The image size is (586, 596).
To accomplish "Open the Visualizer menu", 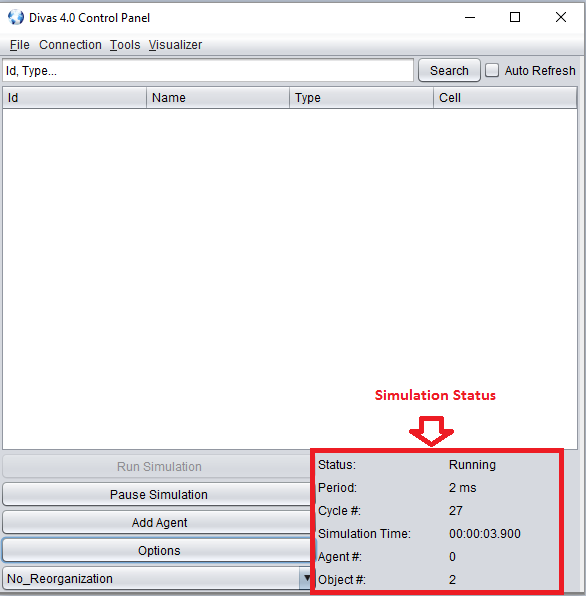I will click(175, 45).
